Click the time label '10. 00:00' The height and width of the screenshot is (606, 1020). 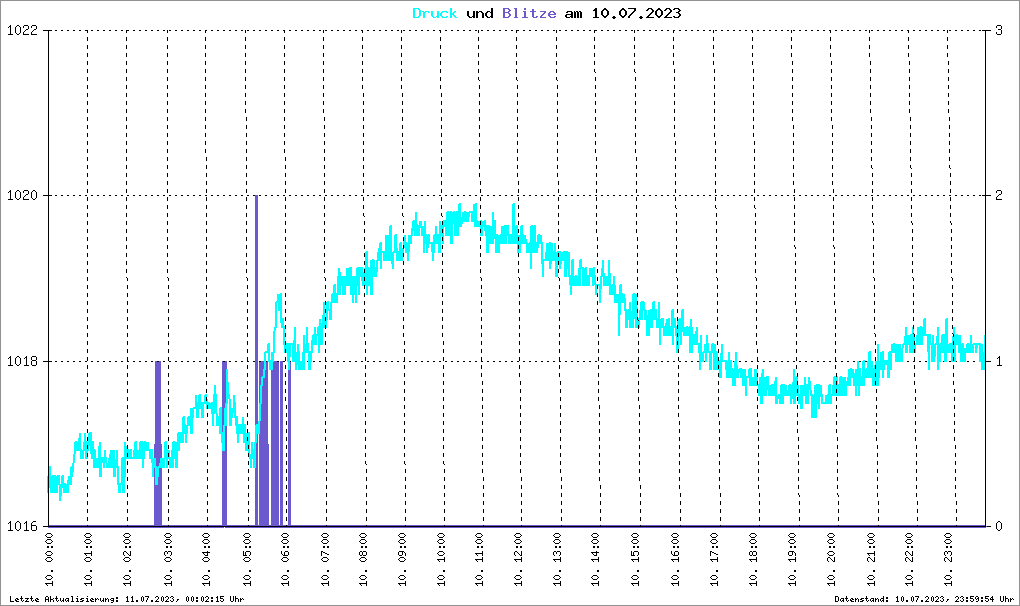tap(49, 559)
